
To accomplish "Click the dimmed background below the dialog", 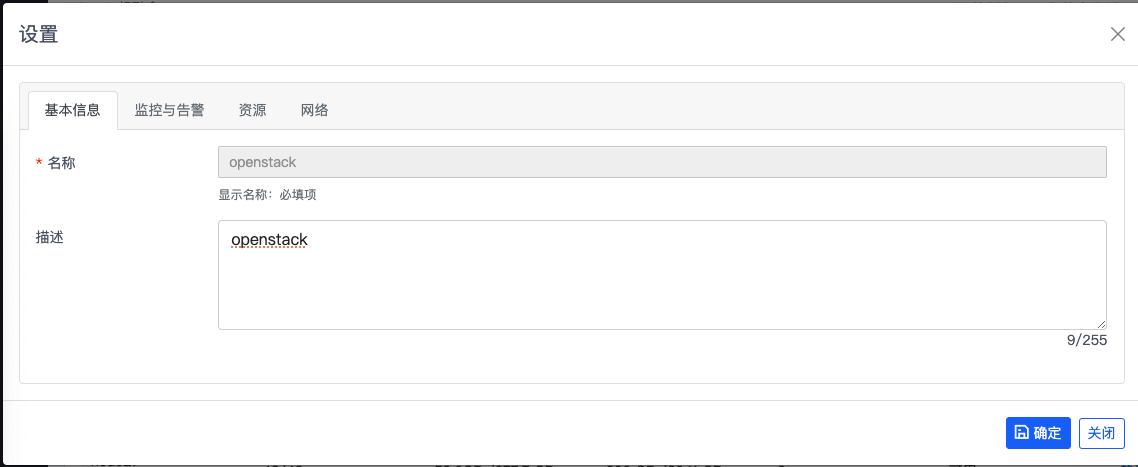I will pyautogui.click(x=569, y=463).
